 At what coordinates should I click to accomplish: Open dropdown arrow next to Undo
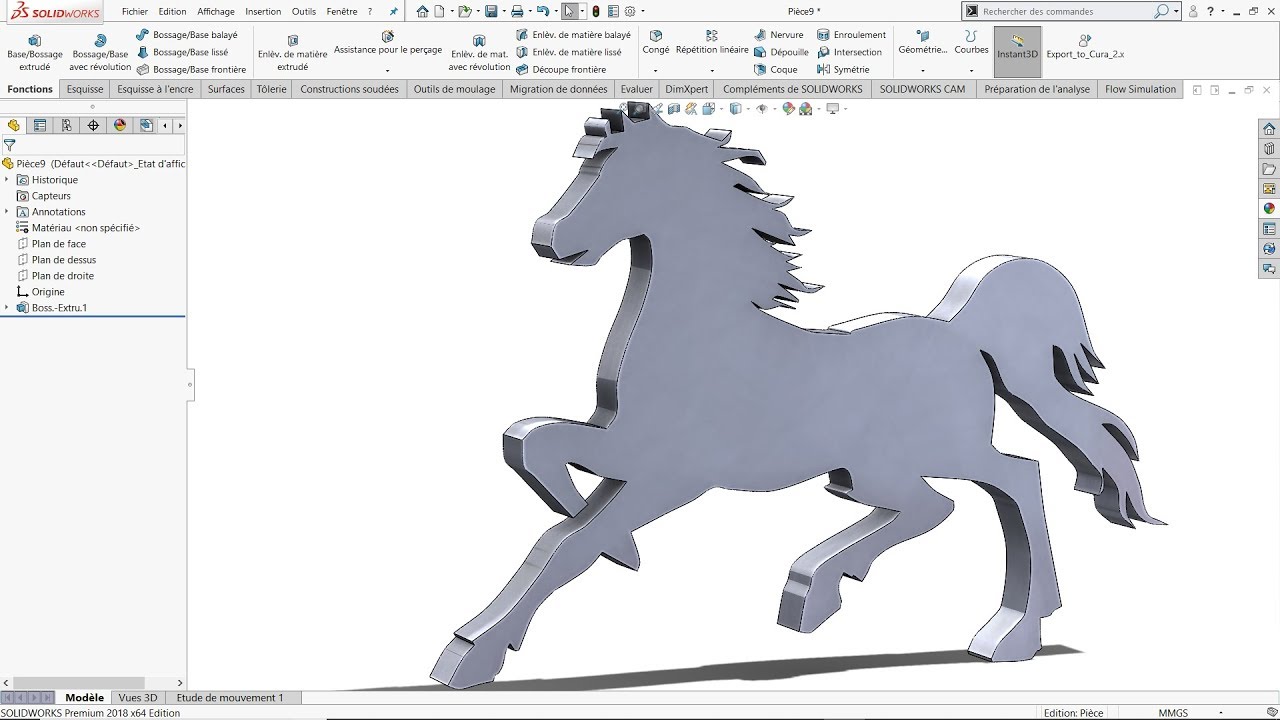556,11
